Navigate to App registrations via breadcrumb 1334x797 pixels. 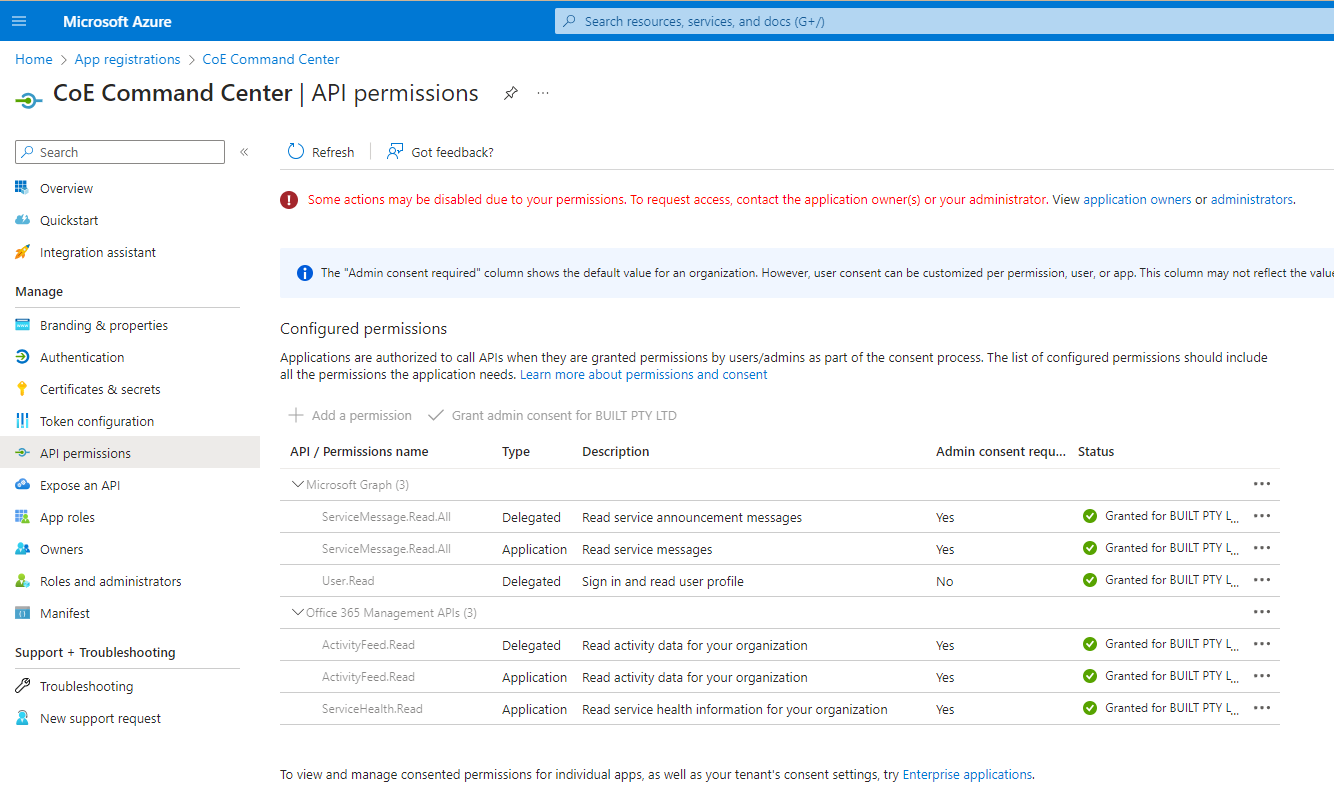127,59
